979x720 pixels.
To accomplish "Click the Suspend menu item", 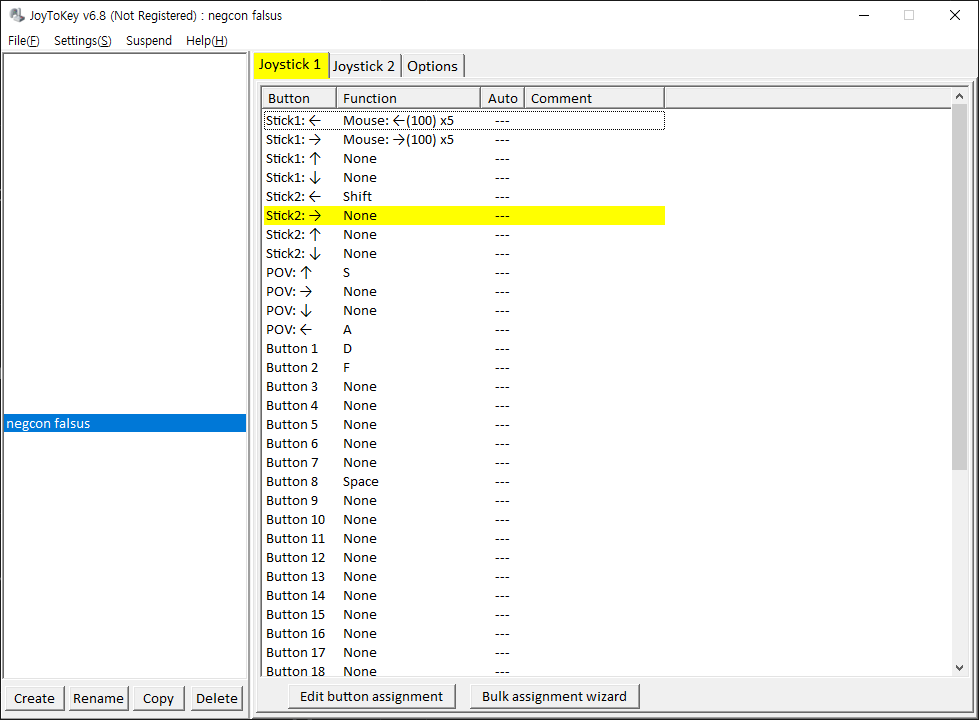I will pos(149,41).
